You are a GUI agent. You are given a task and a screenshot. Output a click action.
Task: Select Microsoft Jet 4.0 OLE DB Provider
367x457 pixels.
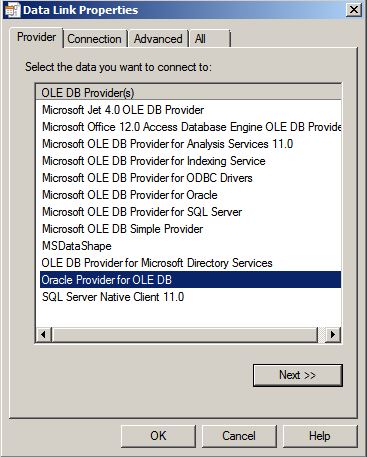tap(190, 110)
